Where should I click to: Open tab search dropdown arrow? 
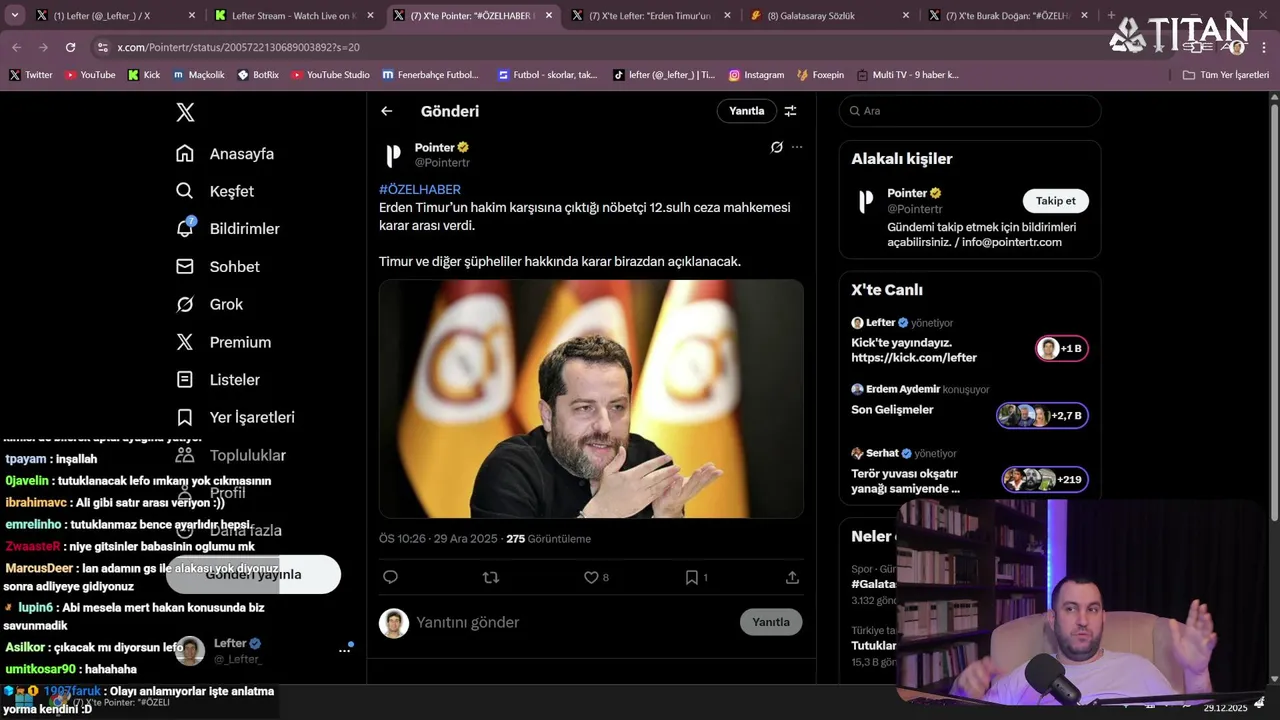click(14, 16)
